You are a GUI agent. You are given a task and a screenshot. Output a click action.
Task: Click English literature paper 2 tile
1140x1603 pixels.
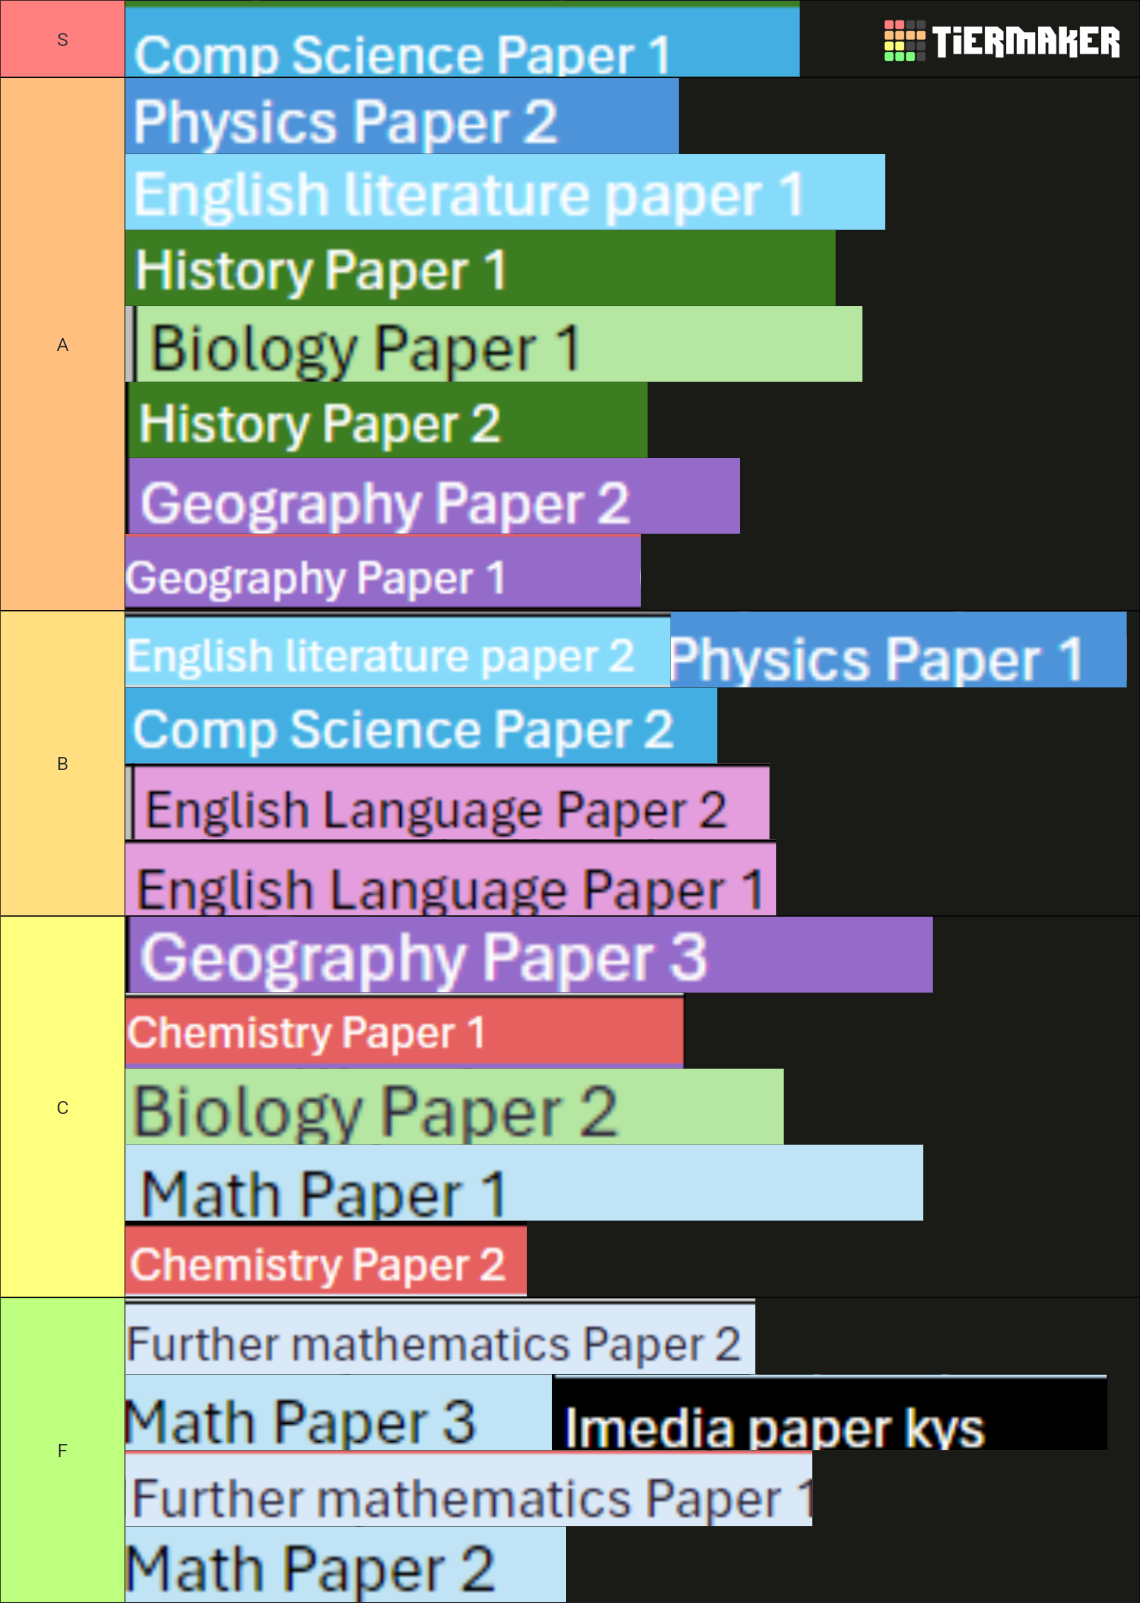(x=398, y=650)
